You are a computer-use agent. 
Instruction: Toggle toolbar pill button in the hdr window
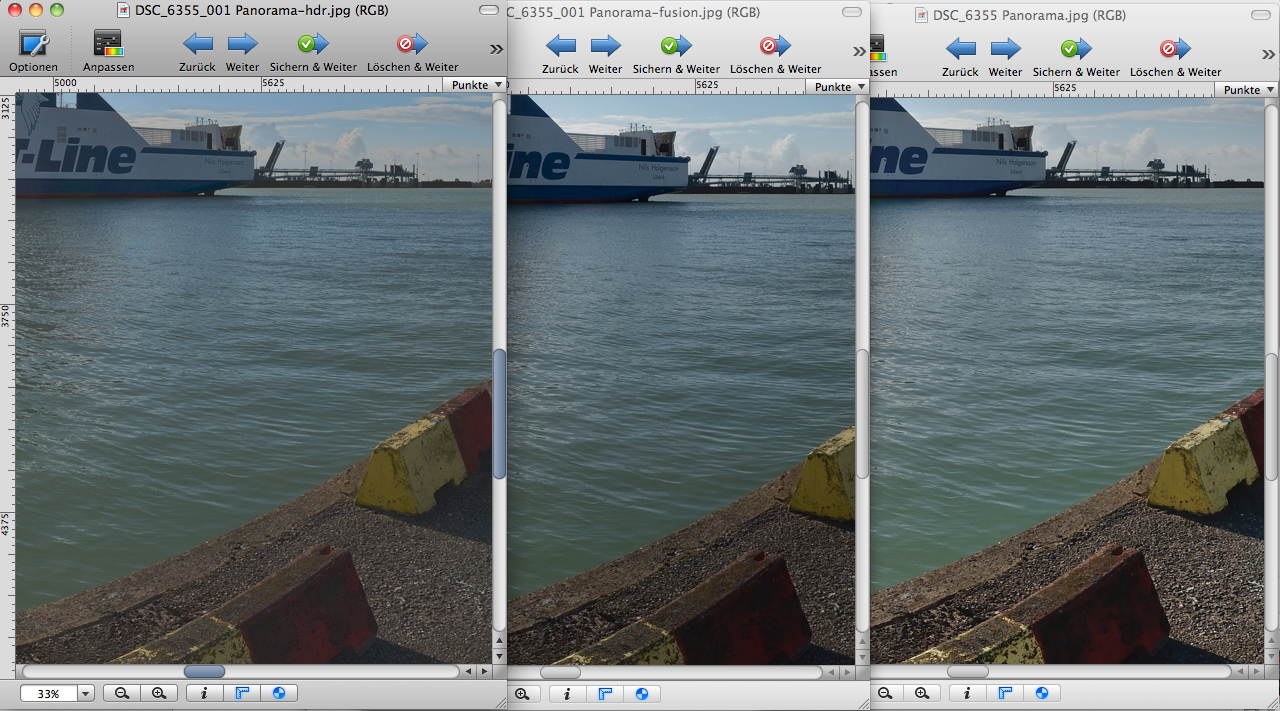pos(488,10)
